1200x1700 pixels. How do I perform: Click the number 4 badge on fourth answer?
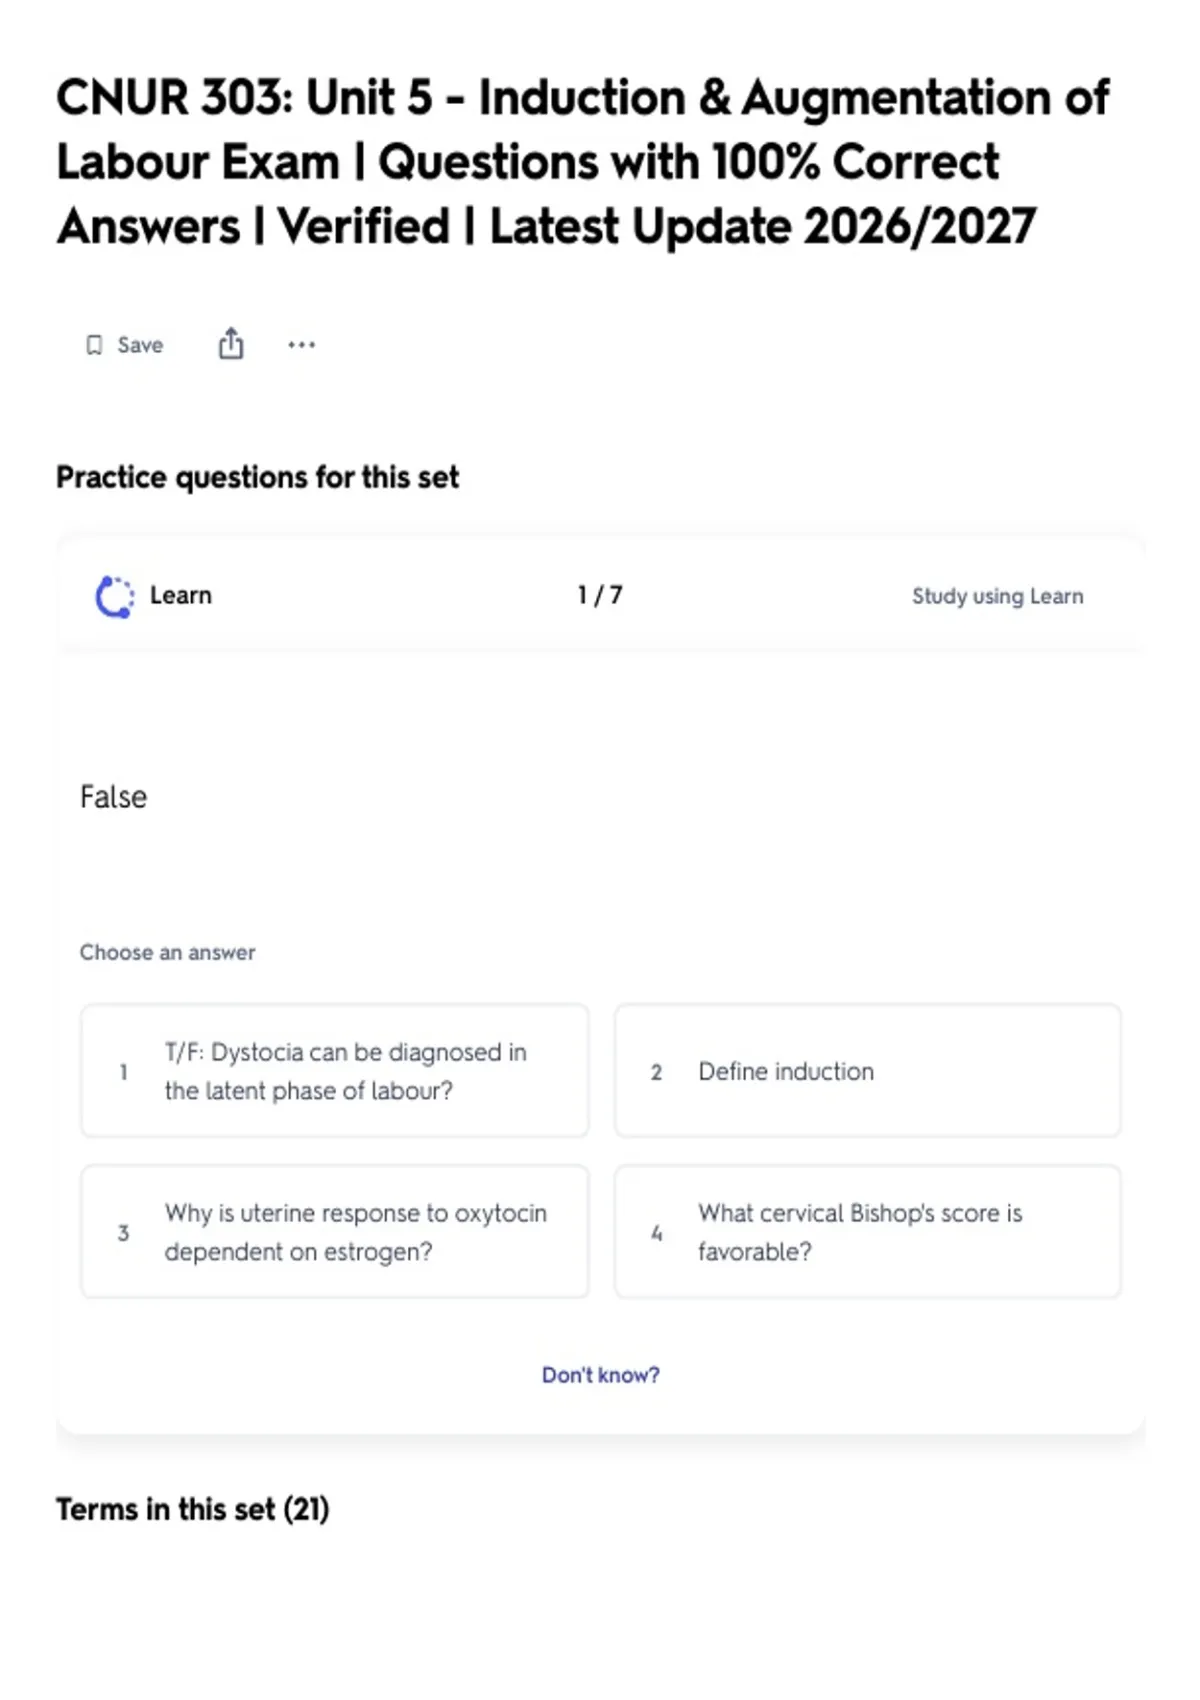(x=657, y=1233)
